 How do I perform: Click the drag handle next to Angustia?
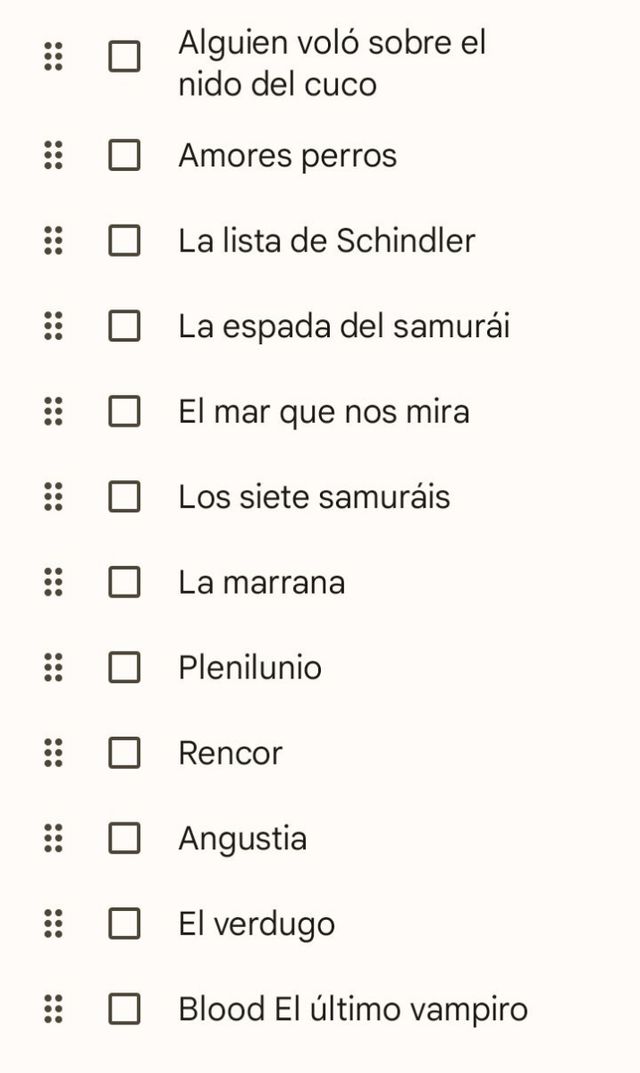(x=53, y=838)
